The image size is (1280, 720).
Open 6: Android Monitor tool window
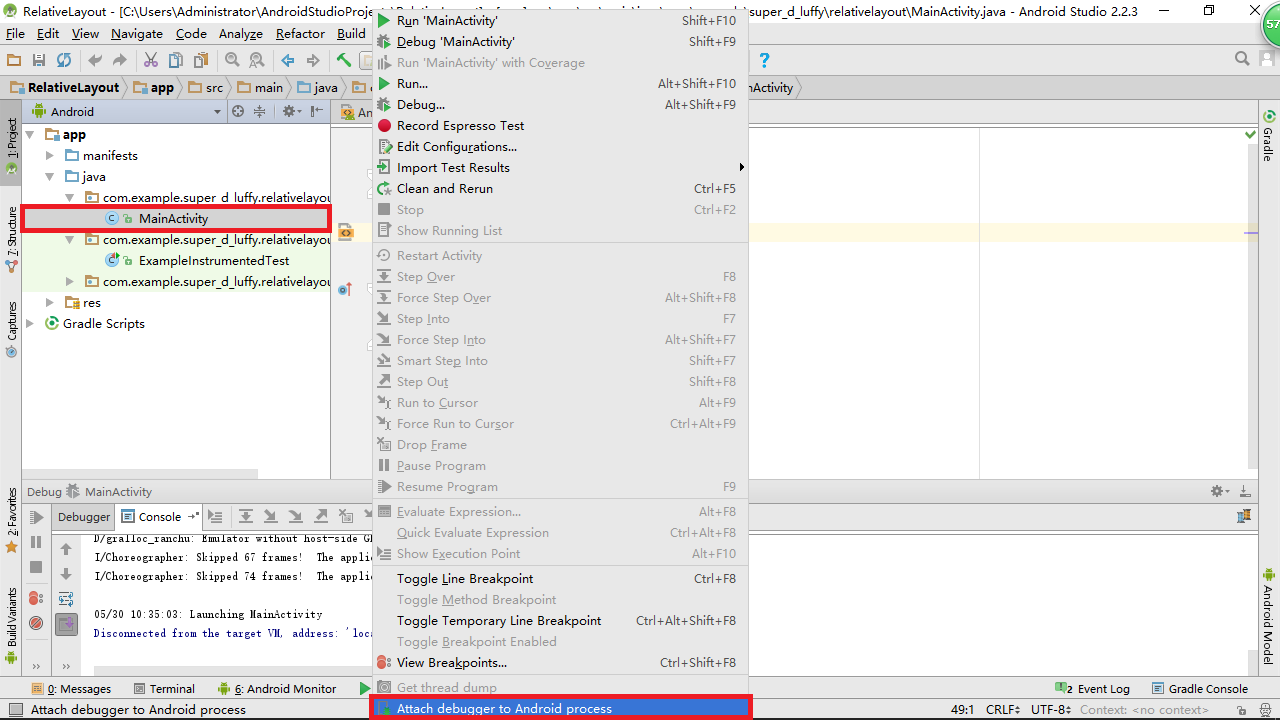pos(277,689)
